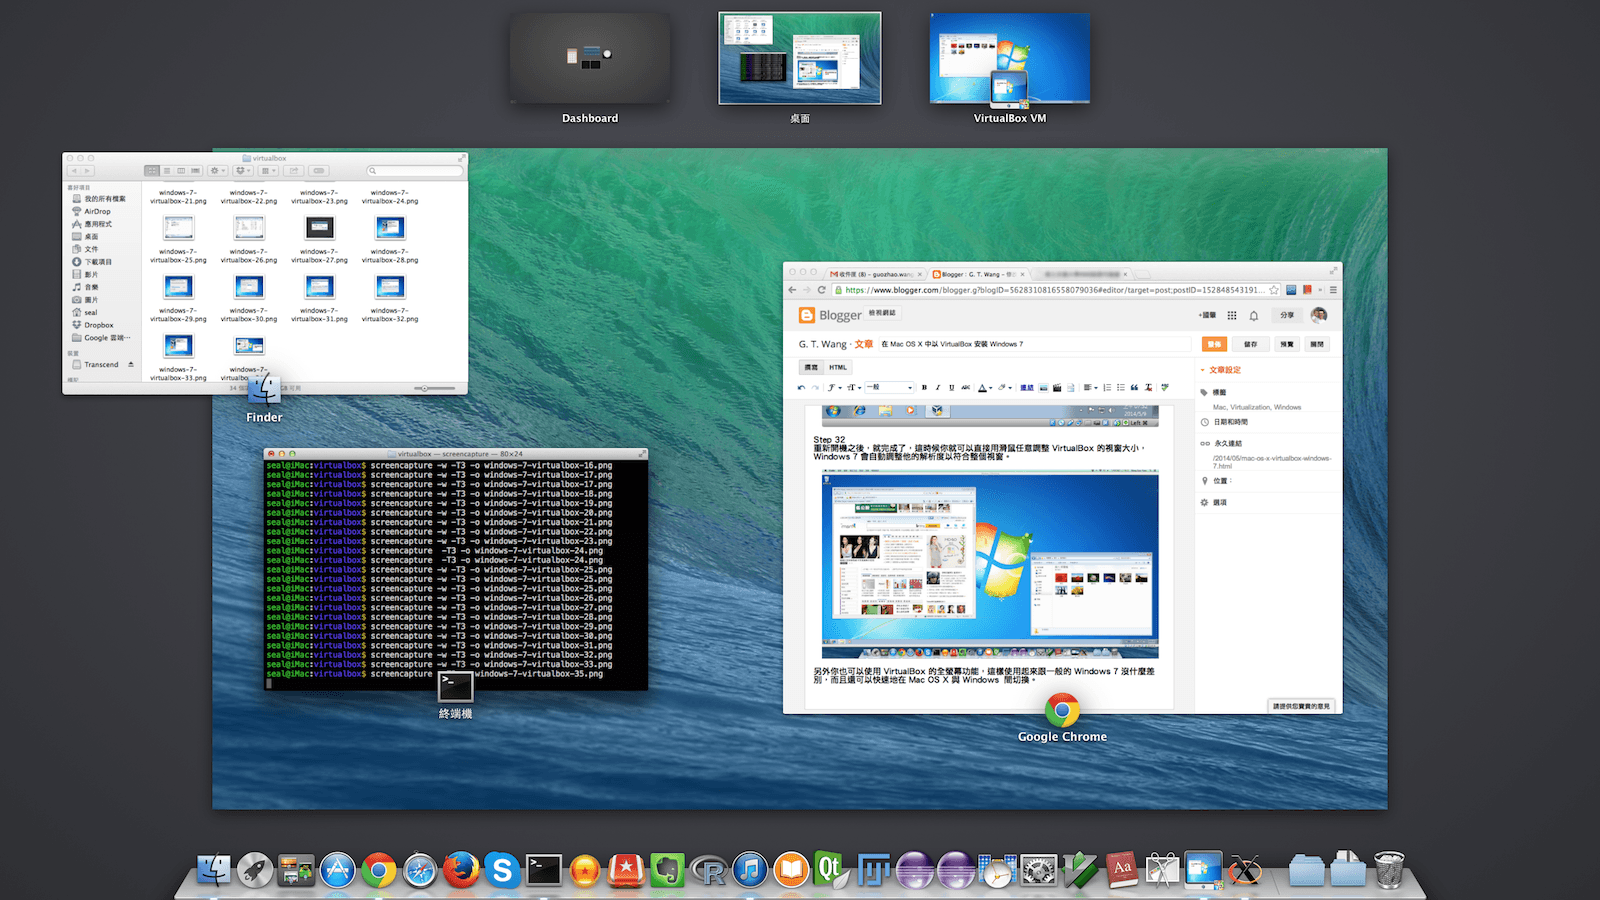Image resolution: width=1600 pixels, height=900 pixels.
Task: Click the insert video icon in Blogger toolbar
Action: (x=1057, y=388)
